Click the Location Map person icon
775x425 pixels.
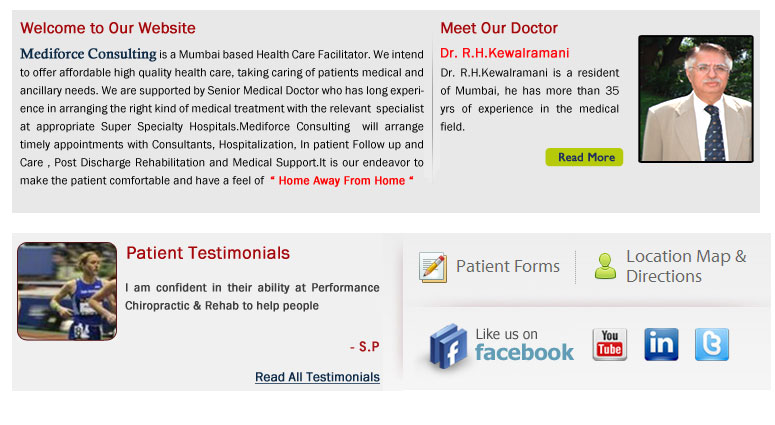[605, 267]
